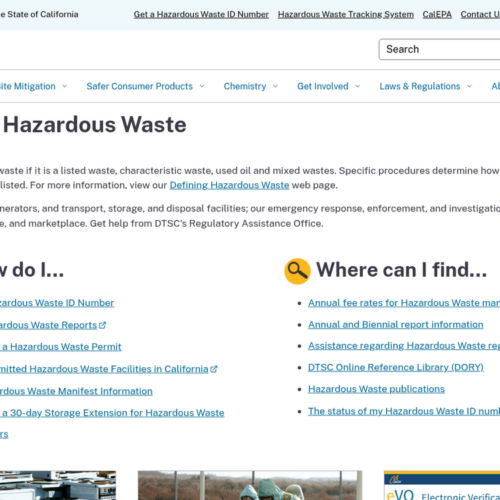
Task: Click external link icon after Hazardous Waste Reports
Action: coord(103,325)
